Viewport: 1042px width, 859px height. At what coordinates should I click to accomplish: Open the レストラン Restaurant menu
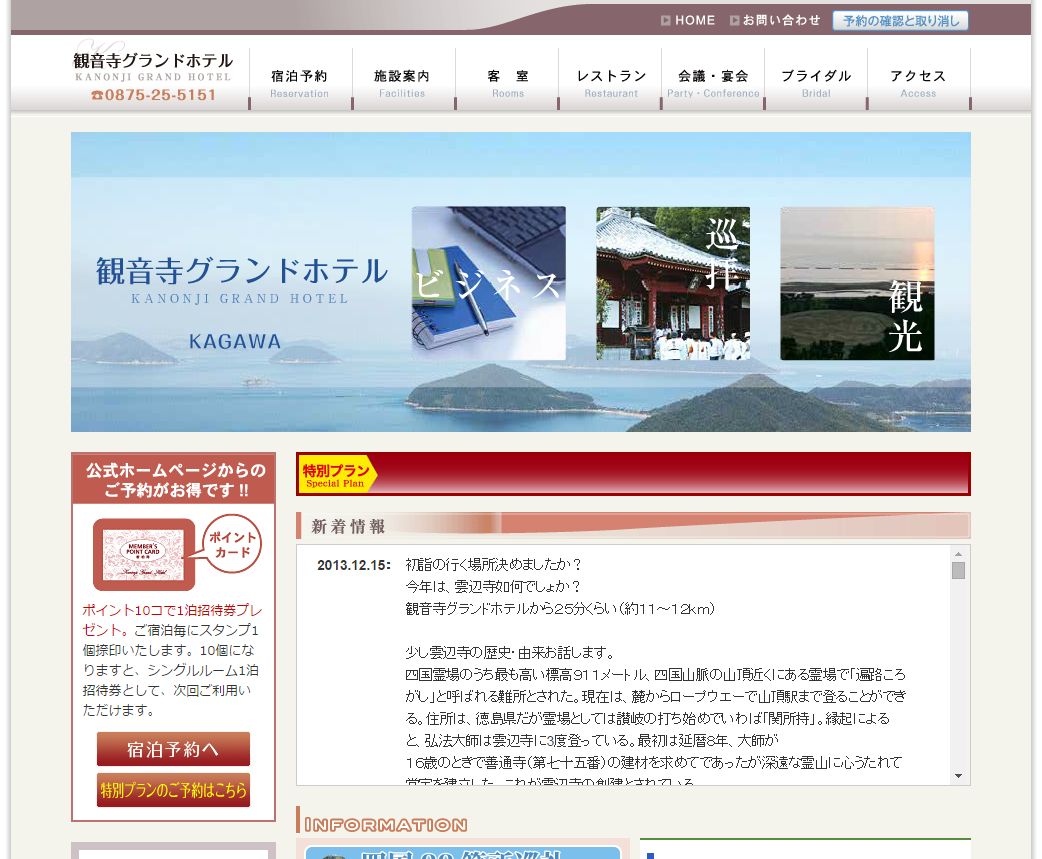611,84
